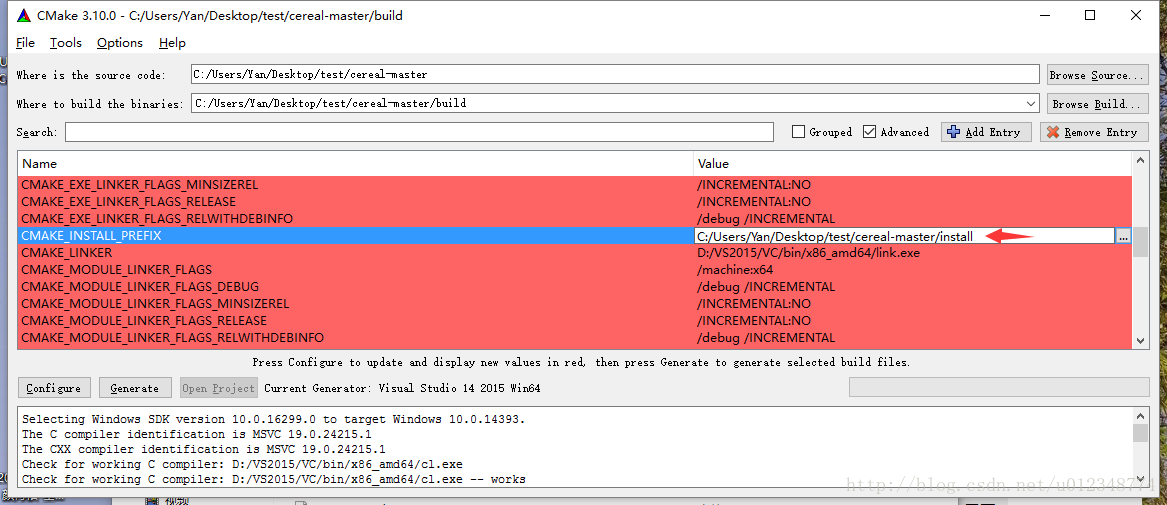This screenshot has width=1167, height=505.
Task: Click the 'Selecting Windows SDK version' log line
Action: [273, 419]
